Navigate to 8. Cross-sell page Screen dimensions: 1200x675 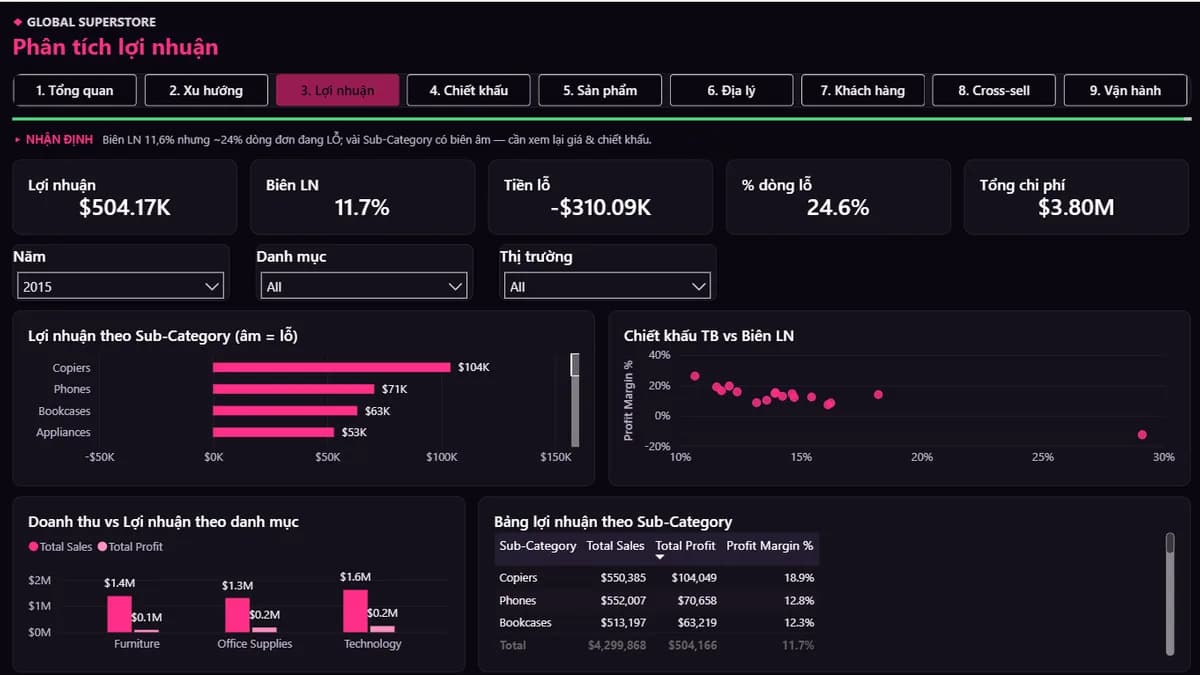pyautogui.click(x=993, y=90)
